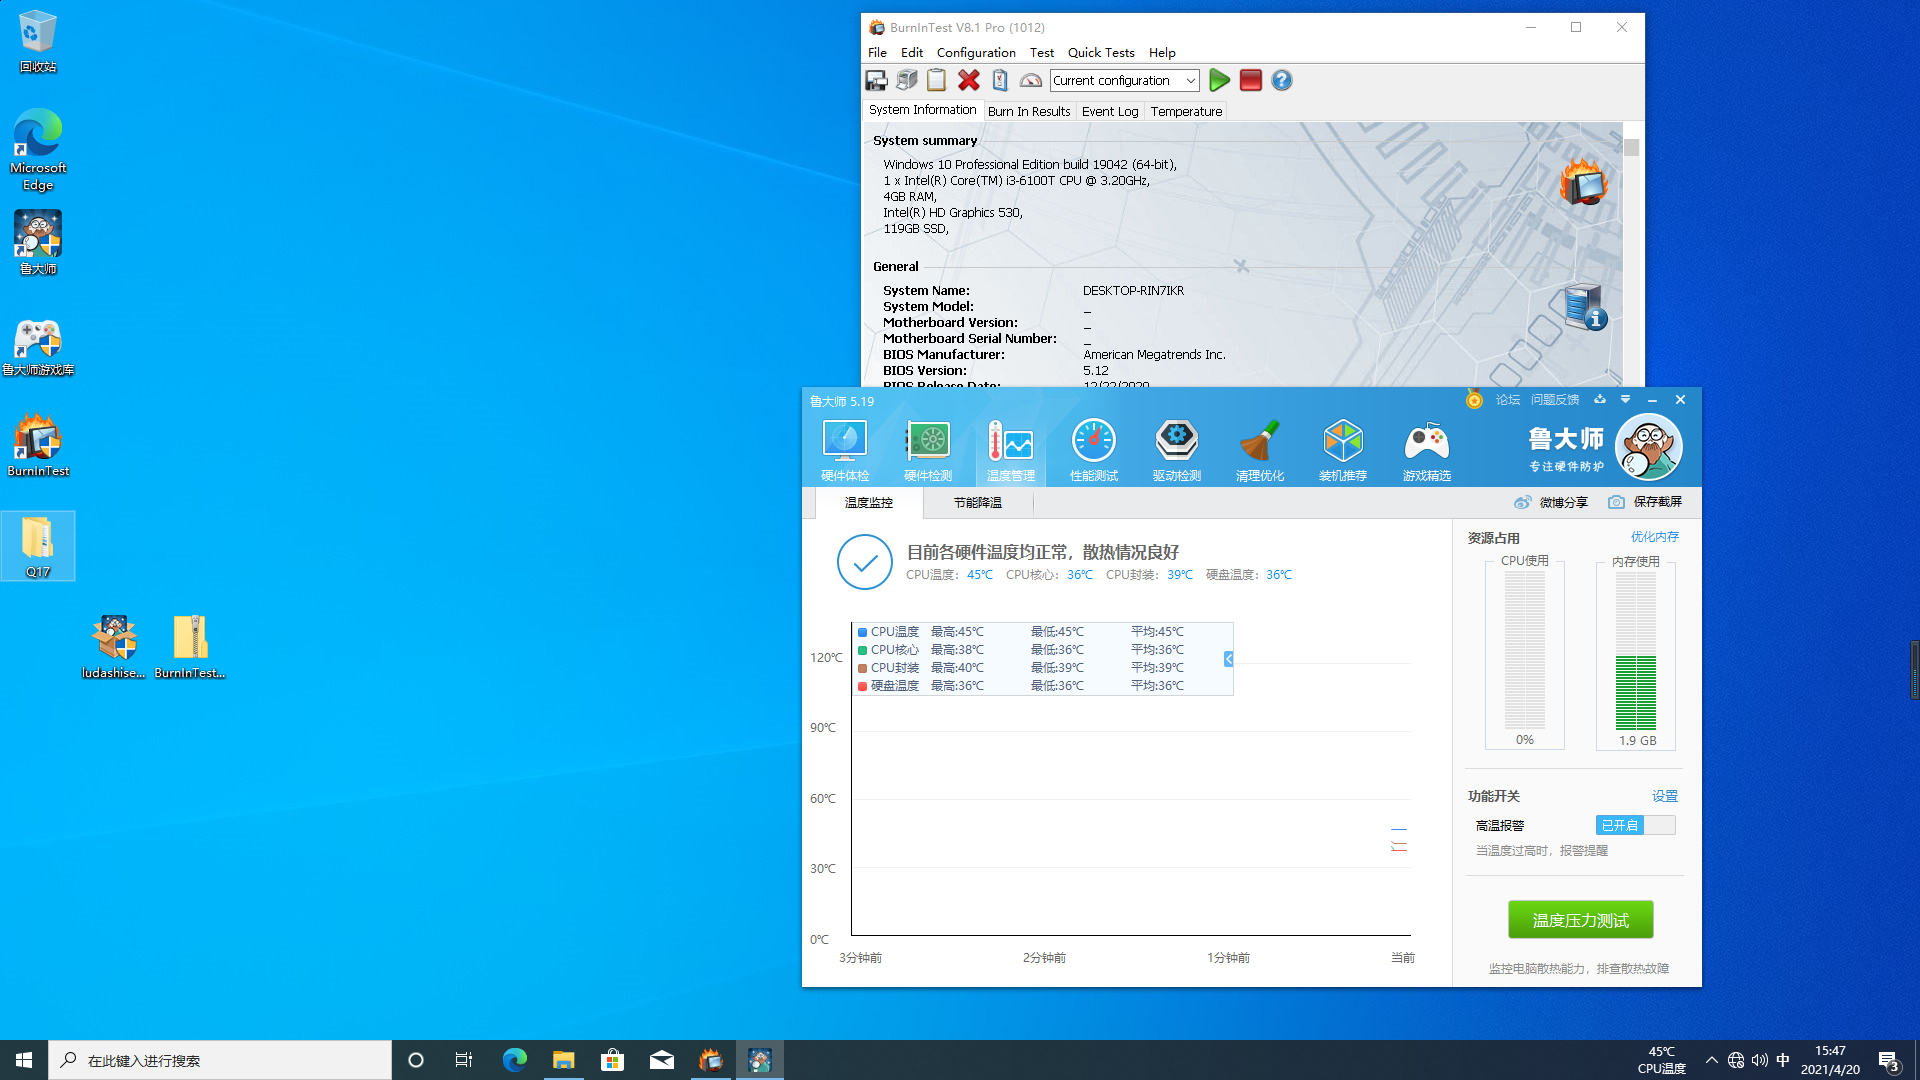Toggle the 高温报警 switch on/off
Viewport: 1920px width, 1080px height.
[x=1635, y=824]
